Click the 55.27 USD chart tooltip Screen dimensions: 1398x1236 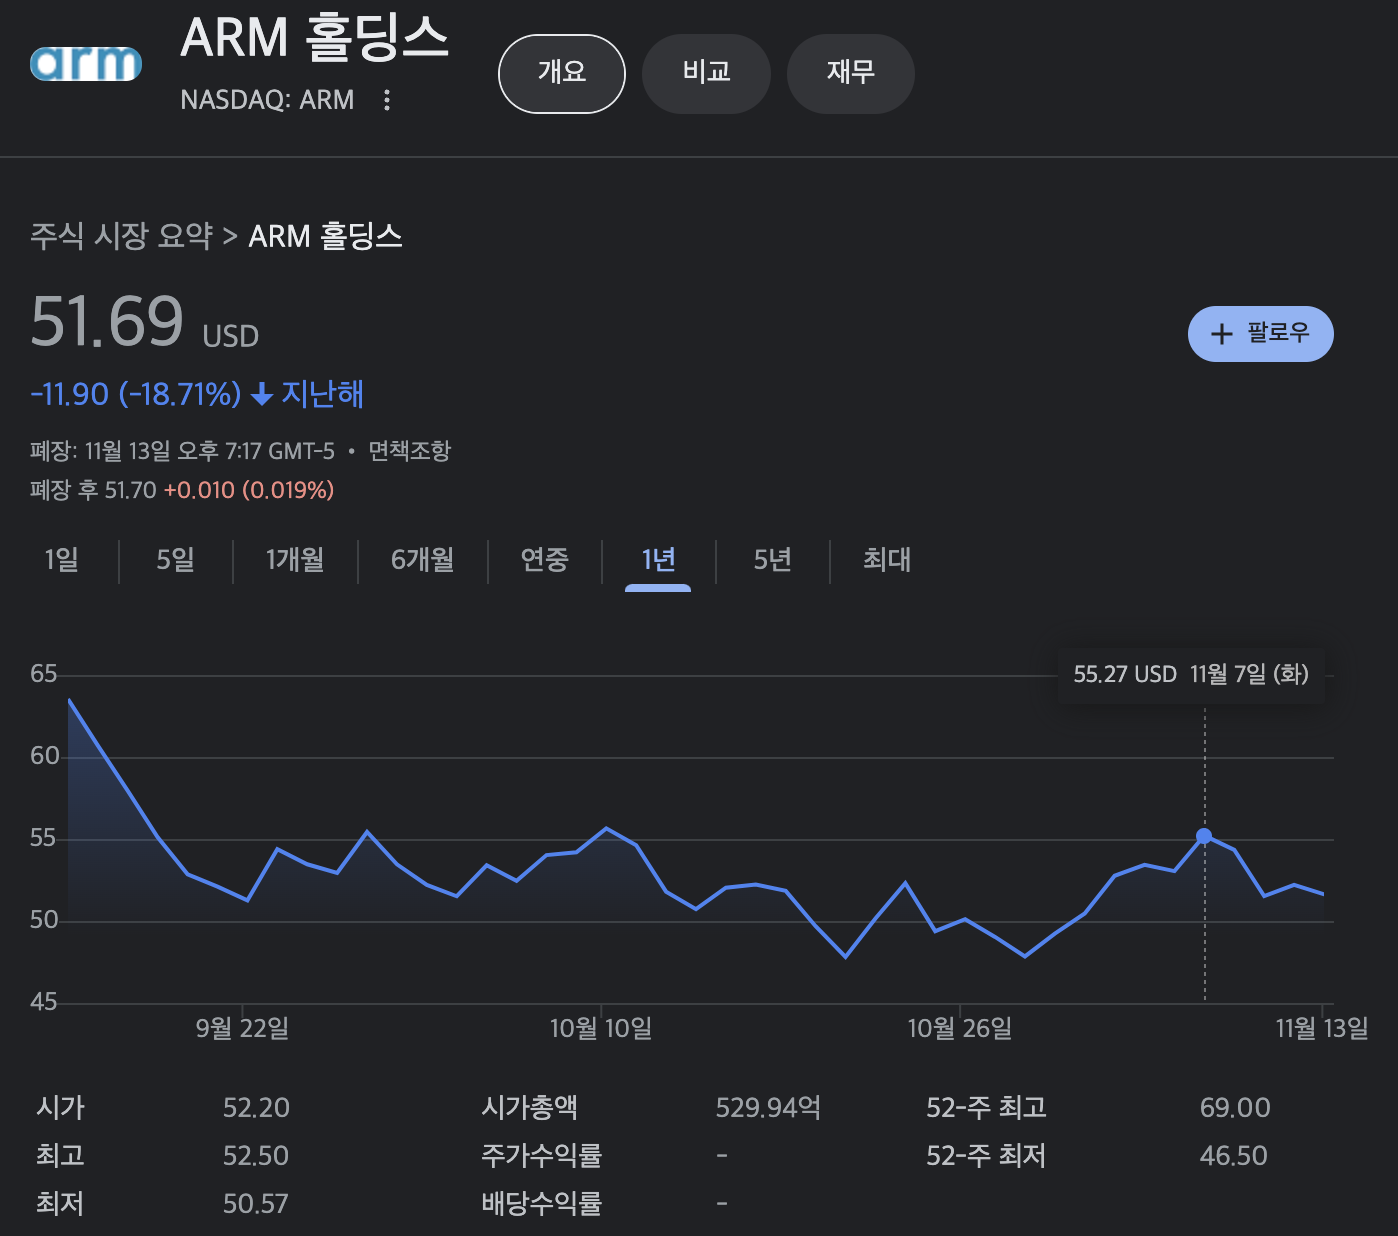tap(1191, 675)
